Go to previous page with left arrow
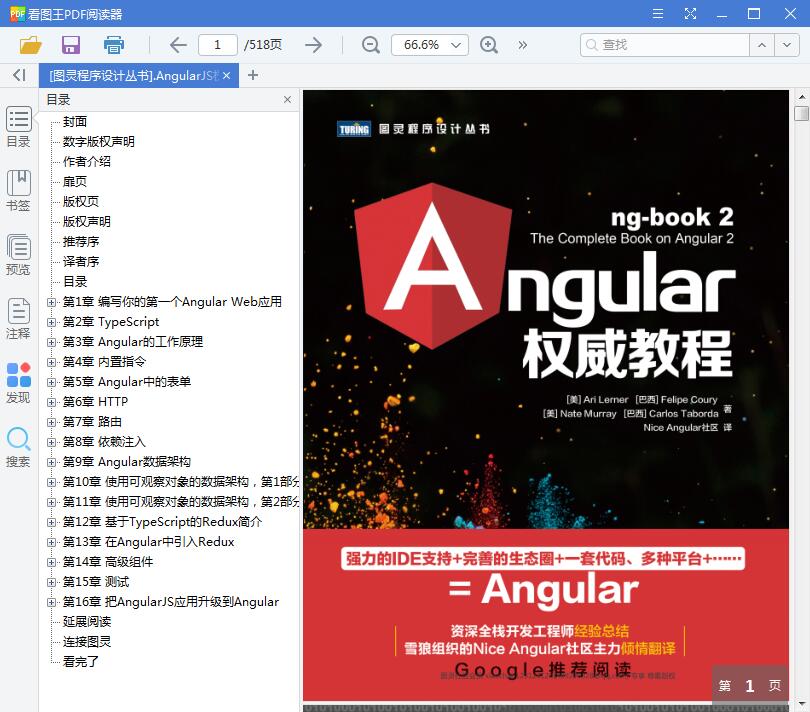This screenshot has width=810, height=712. (178, 45)
